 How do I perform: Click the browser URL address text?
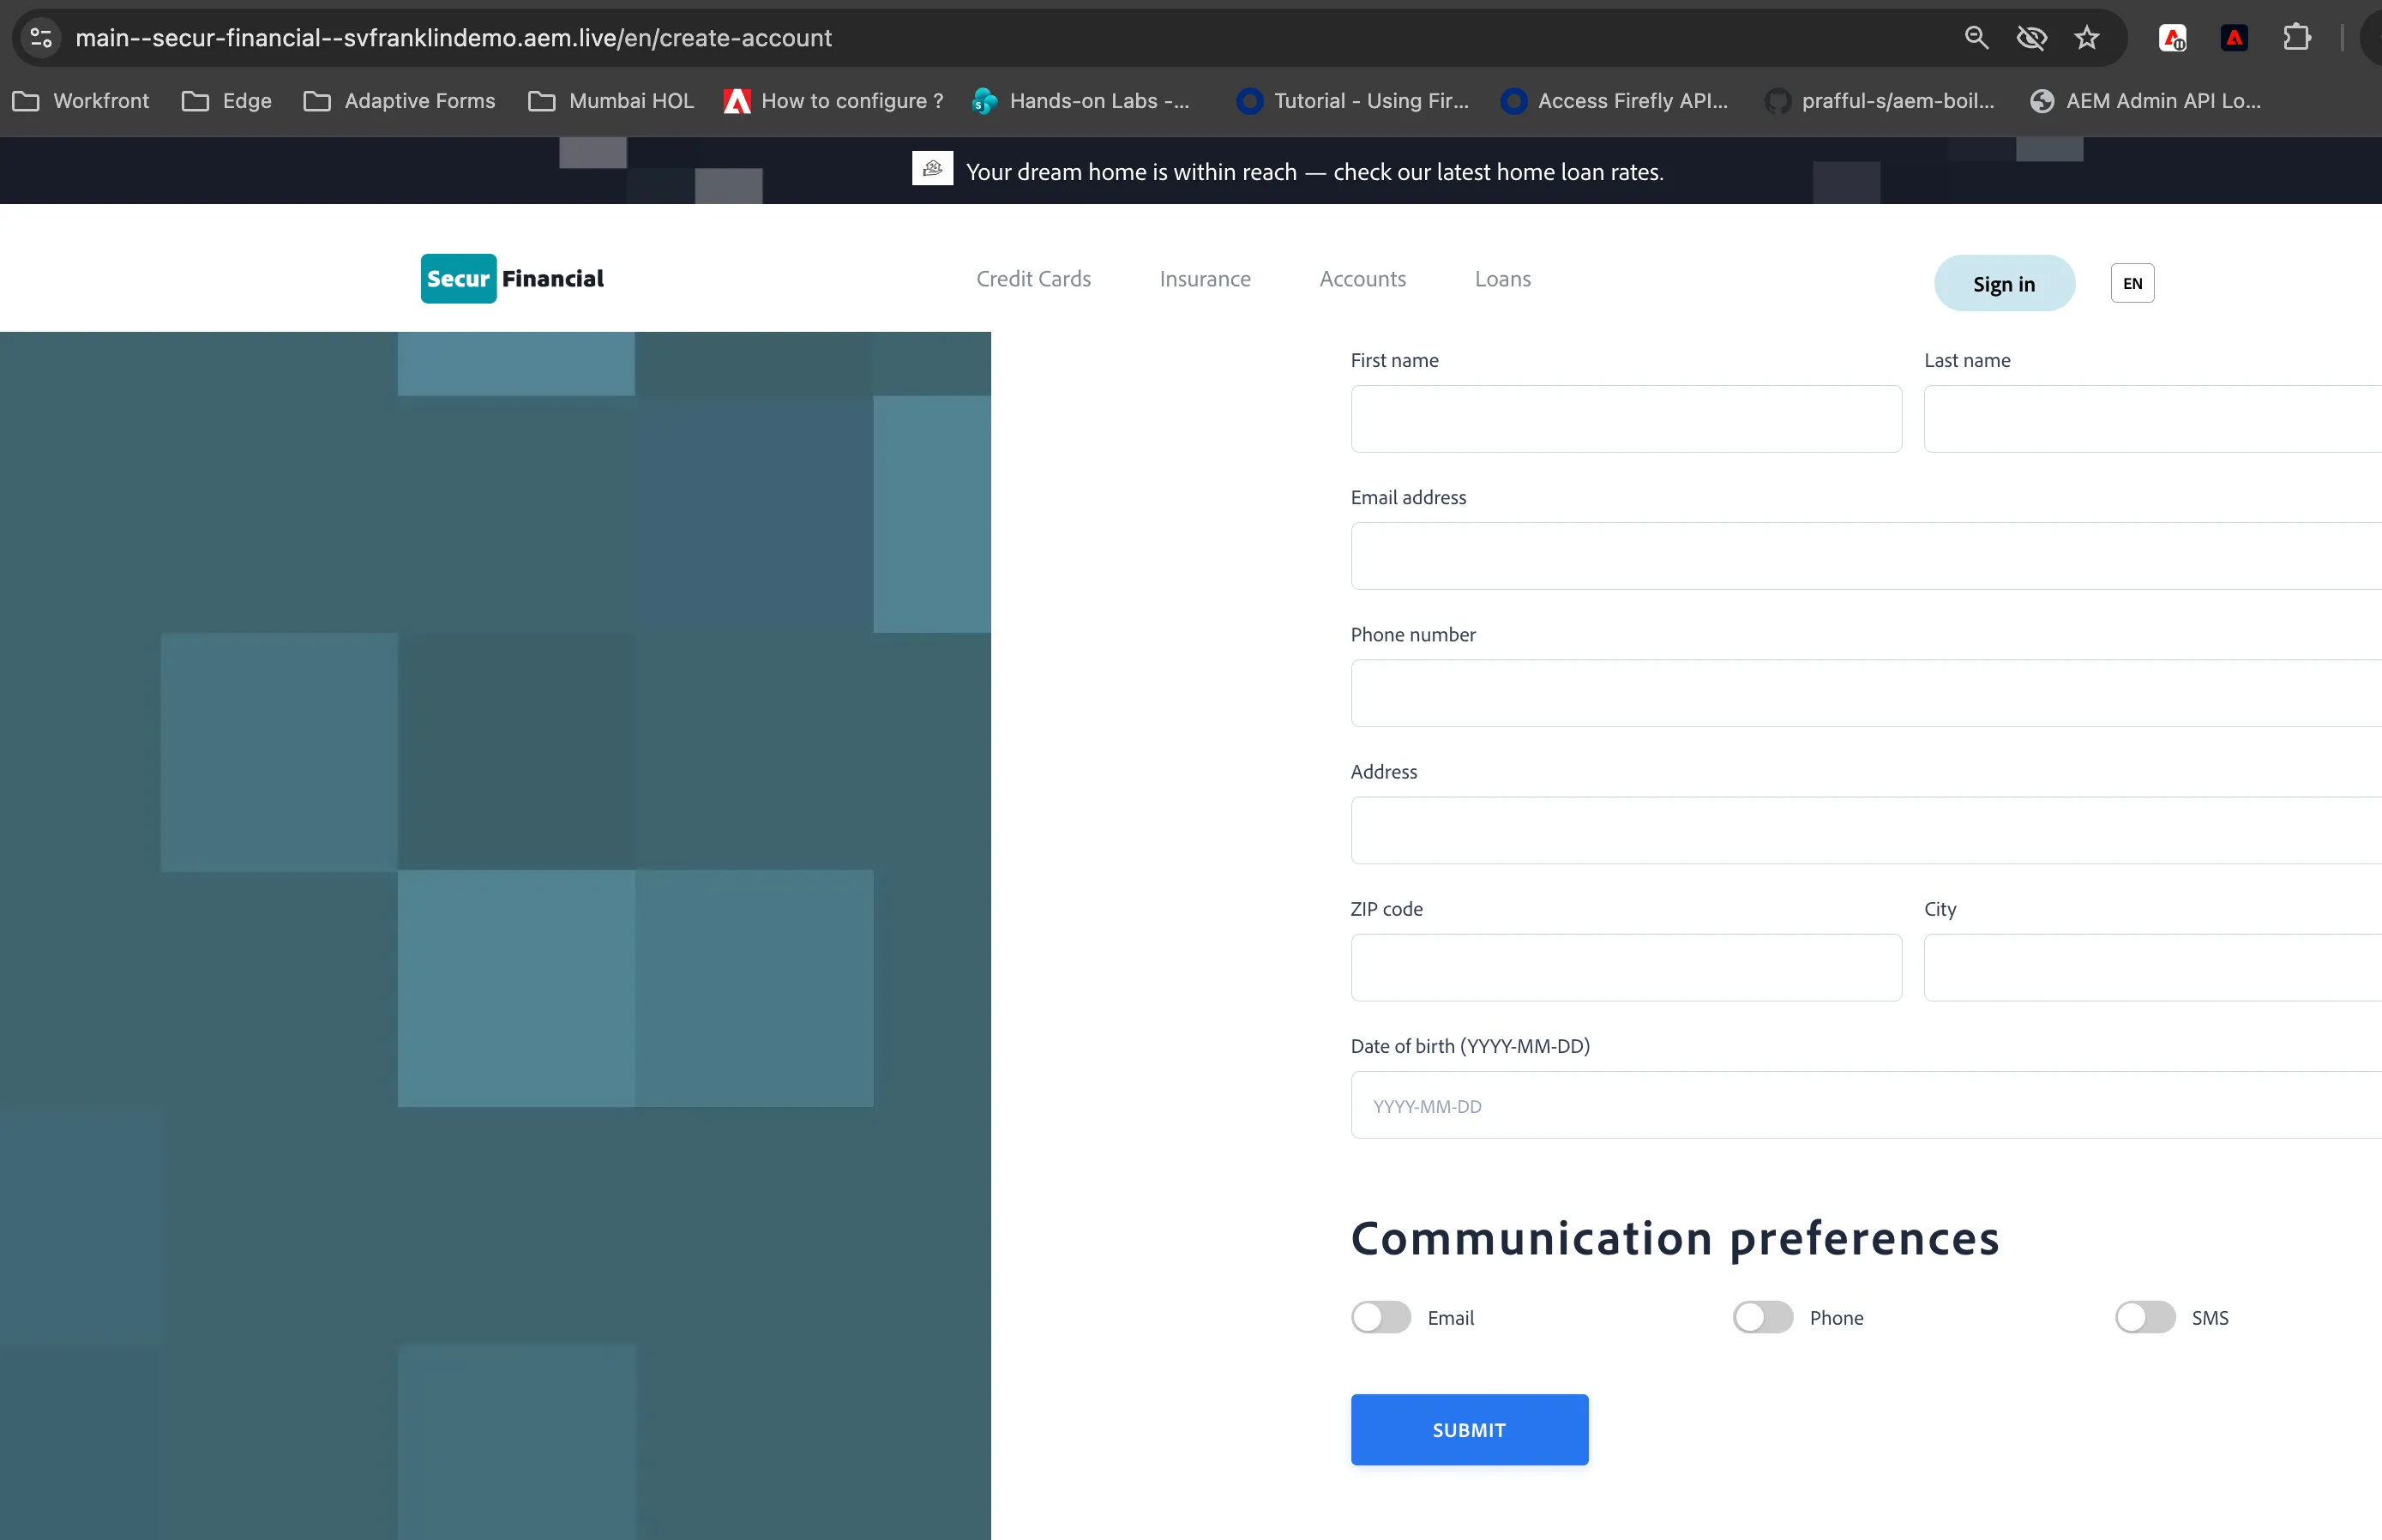pyautogui.click(x=454, y=38)
